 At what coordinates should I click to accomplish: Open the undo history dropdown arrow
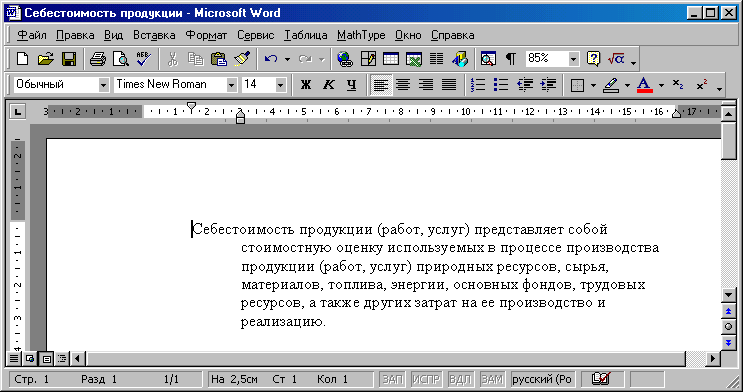287,59
